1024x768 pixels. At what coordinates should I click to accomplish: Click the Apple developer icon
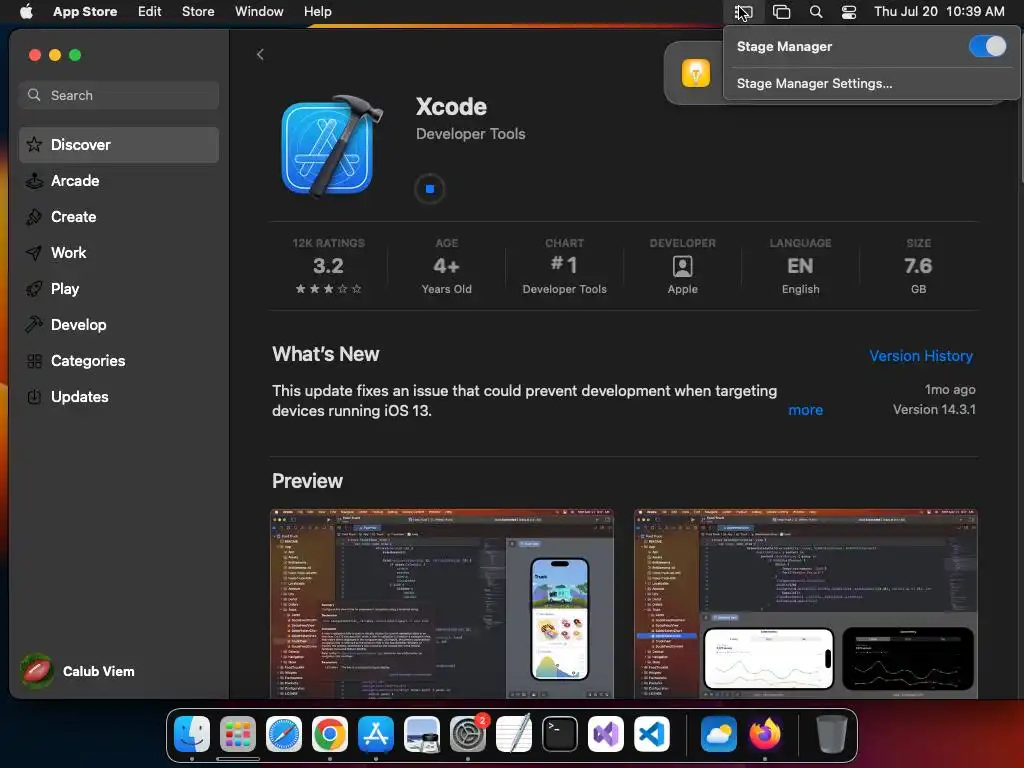[x=682, y=266]
